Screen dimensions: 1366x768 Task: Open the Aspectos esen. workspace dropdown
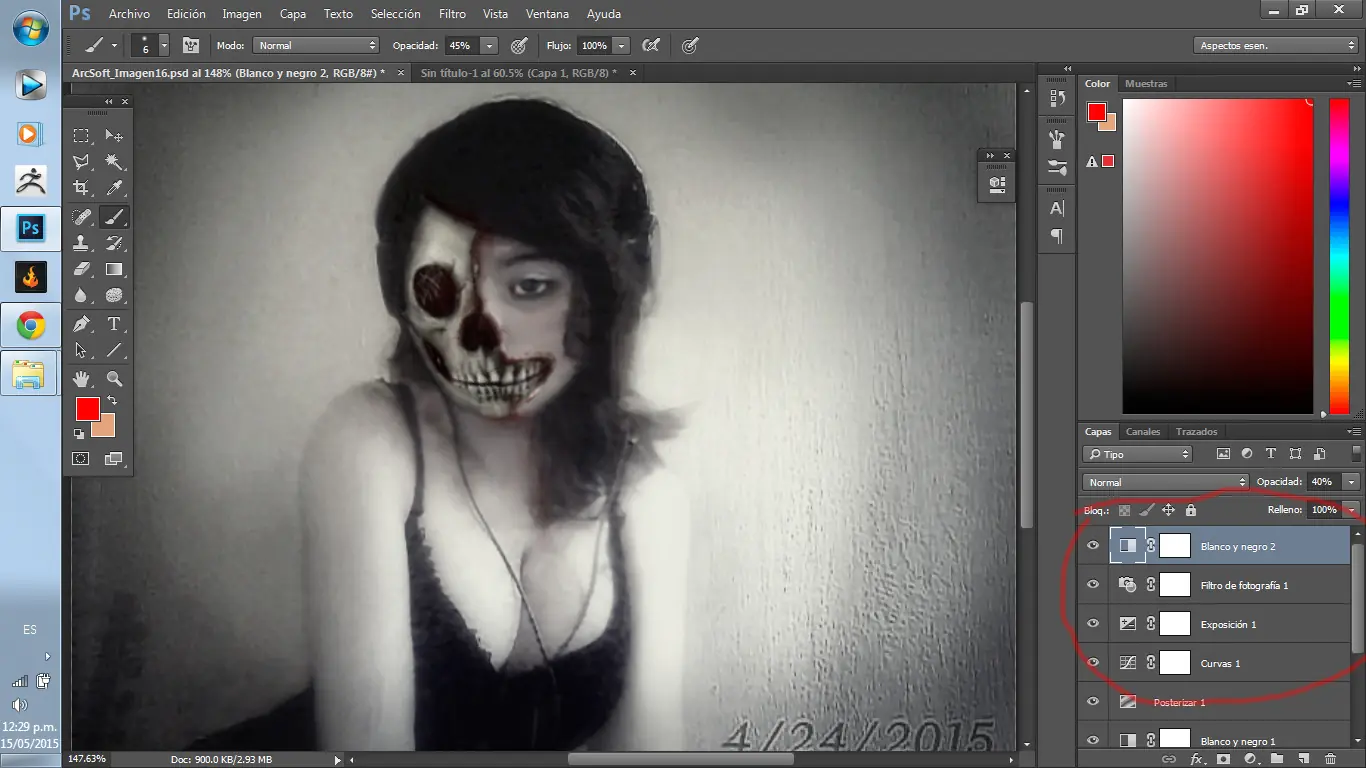click(x=1275, y=46)
